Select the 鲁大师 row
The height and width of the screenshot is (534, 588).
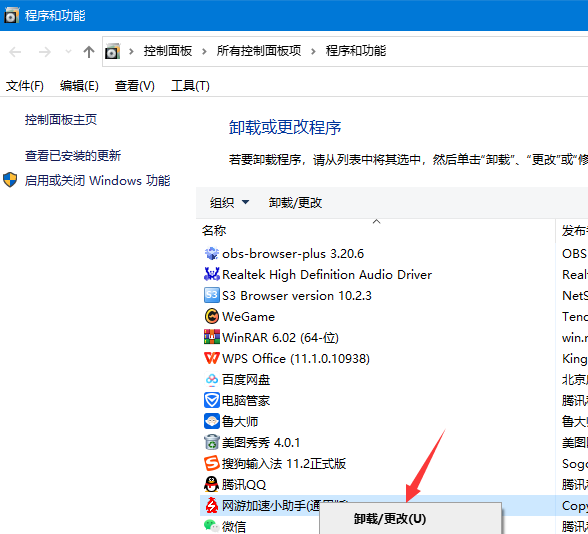click(x=394, y=422)
